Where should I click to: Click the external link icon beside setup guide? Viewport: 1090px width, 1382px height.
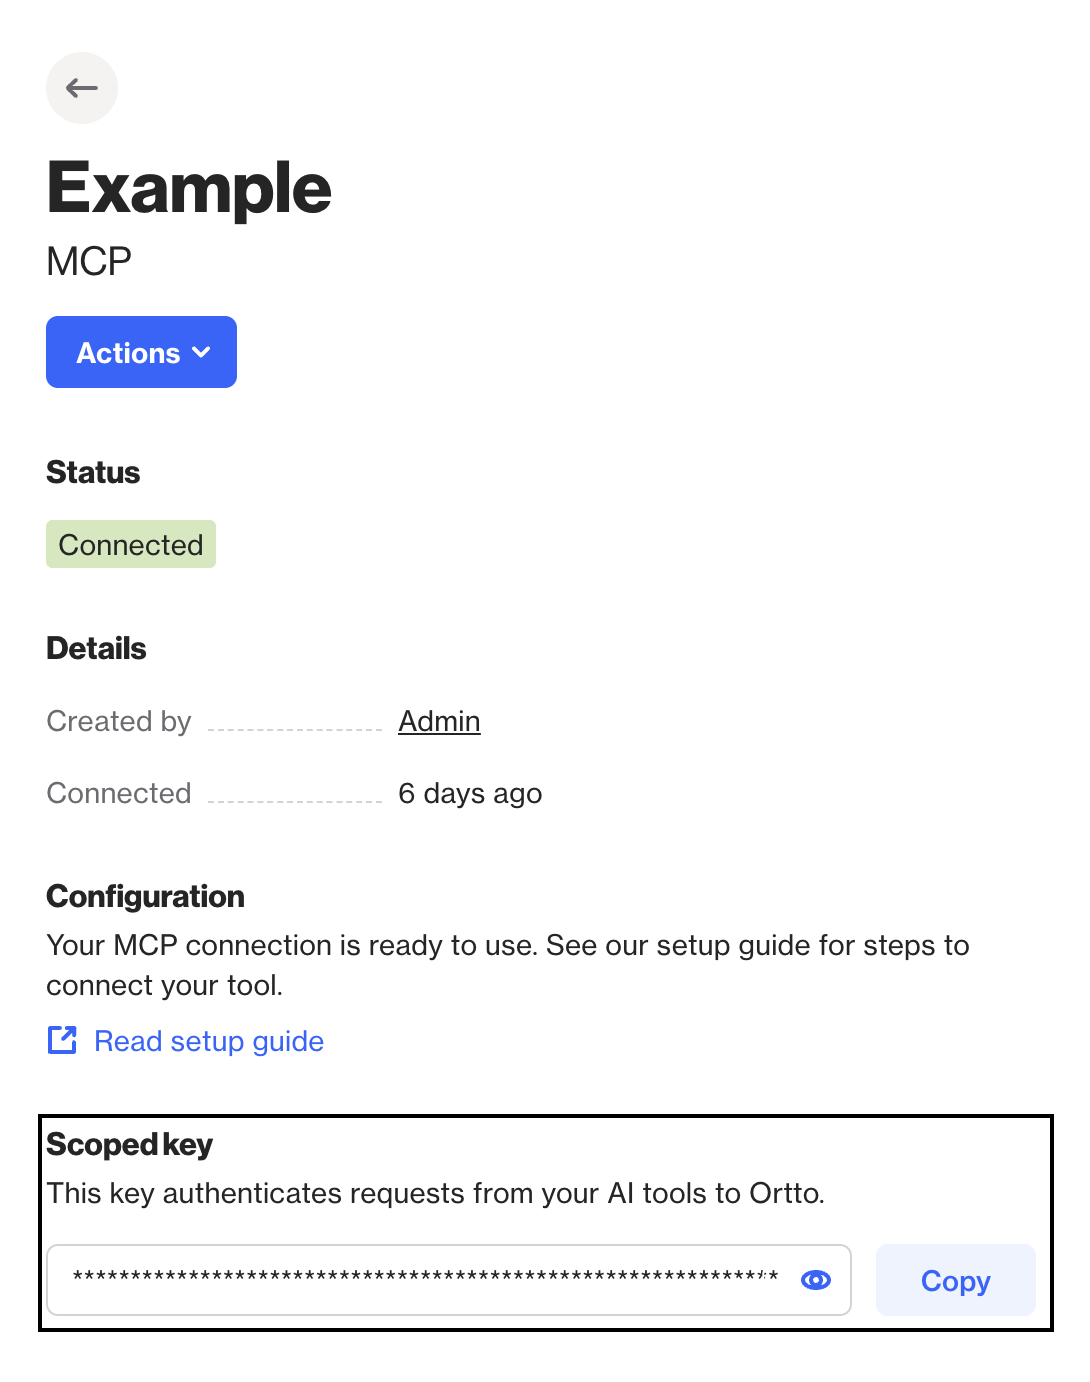pos(62,1040)
